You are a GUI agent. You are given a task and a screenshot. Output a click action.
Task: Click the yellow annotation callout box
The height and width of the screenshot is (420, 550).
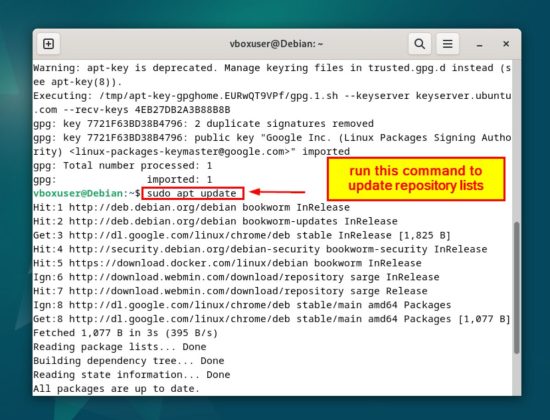(x=416, y=179)
